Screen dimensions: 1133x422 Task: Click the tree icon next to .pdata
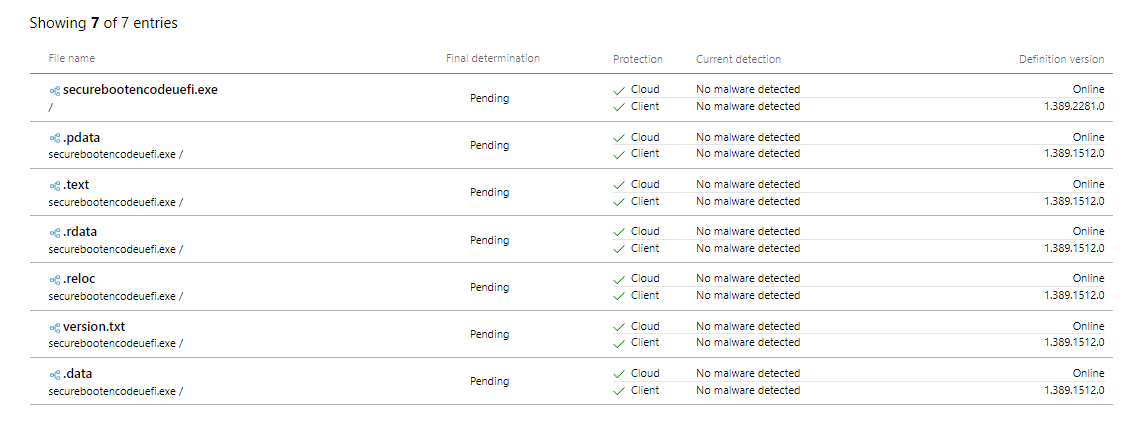point(54,139)
